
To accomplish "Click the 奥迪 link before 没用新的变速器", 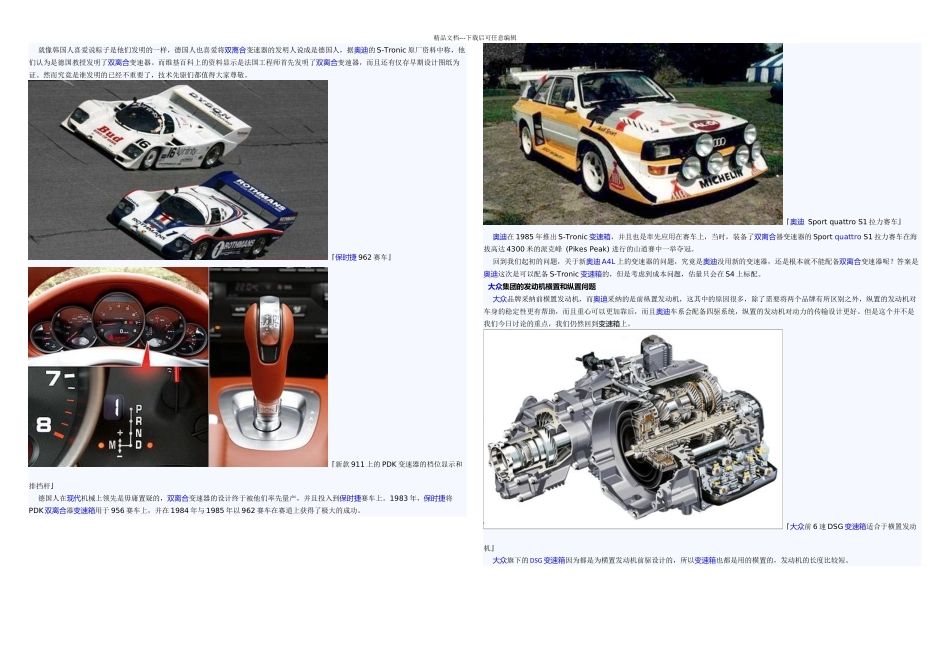I will (x=710, y=262).
